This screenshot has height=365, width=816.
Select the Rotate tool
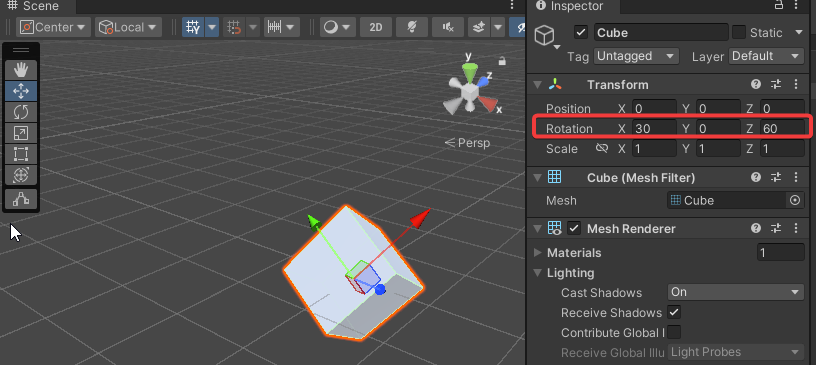pos(21,112)
